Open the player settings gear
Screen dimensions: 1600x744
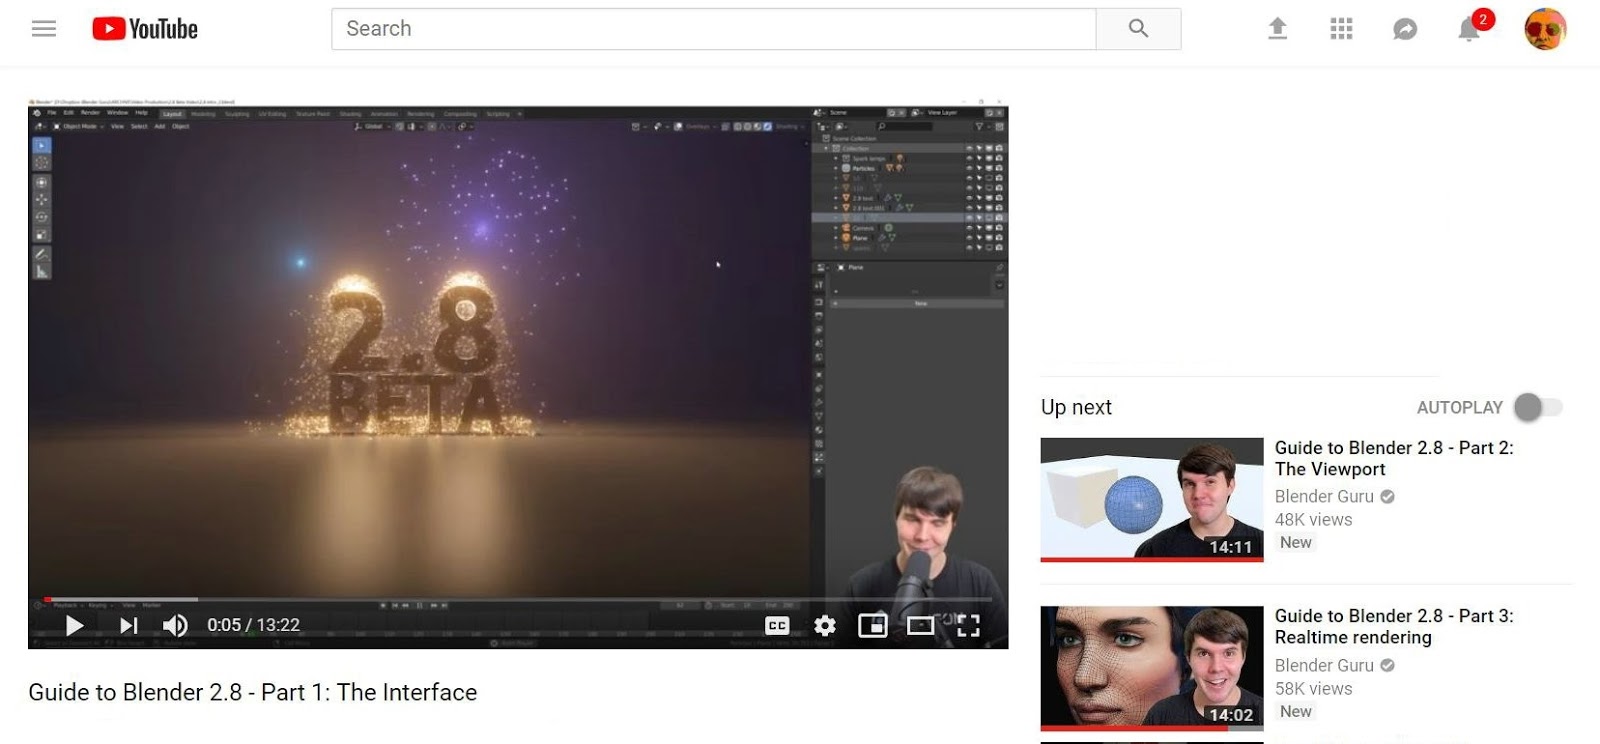[825, 626]
